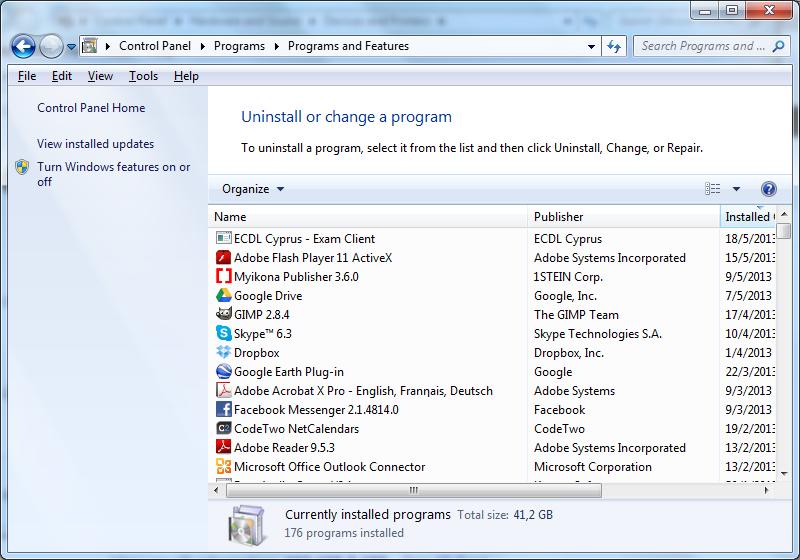Click the Adobe Acrobat X Pro icon

(x=223, y=390)
